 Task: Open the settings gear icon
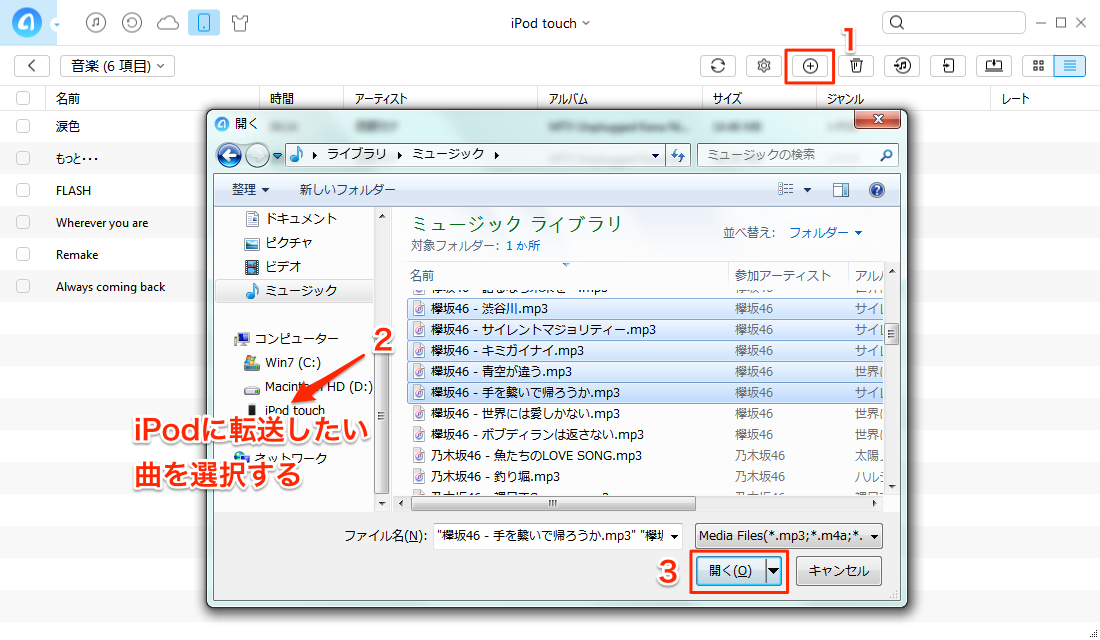point(764,66)
